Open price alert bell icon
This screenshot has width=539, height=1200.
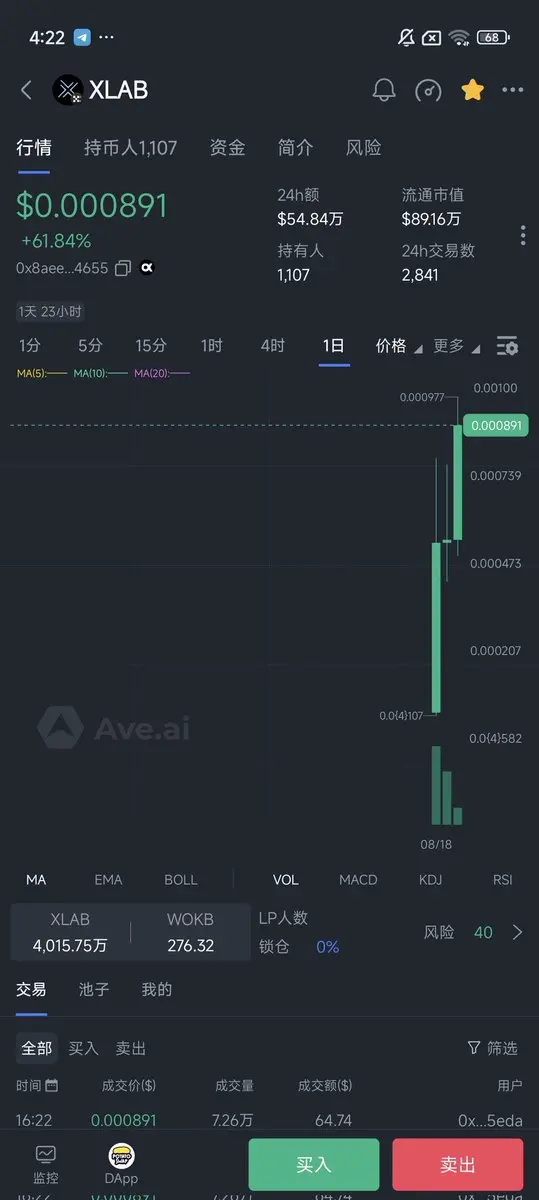coord(384,90)
